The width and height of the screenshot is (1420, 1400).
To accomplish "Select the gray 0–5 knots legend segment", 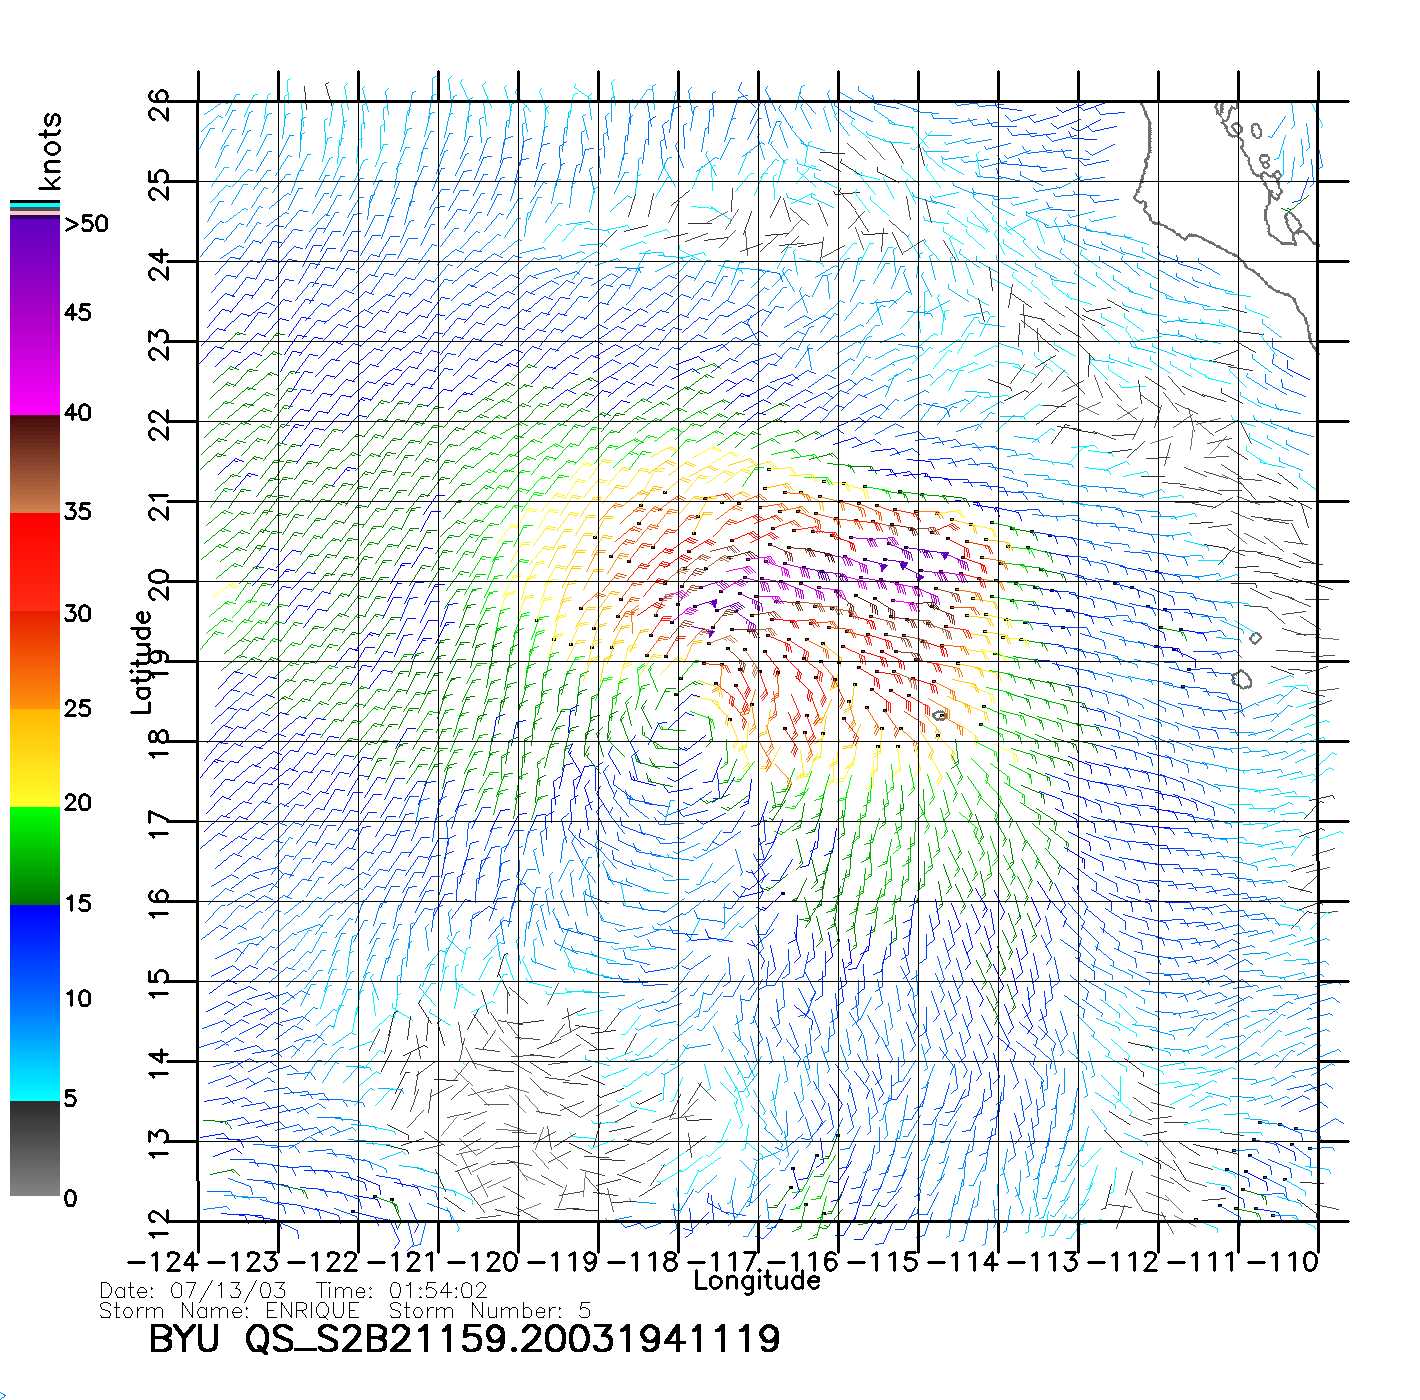I will pos(35,1148).
